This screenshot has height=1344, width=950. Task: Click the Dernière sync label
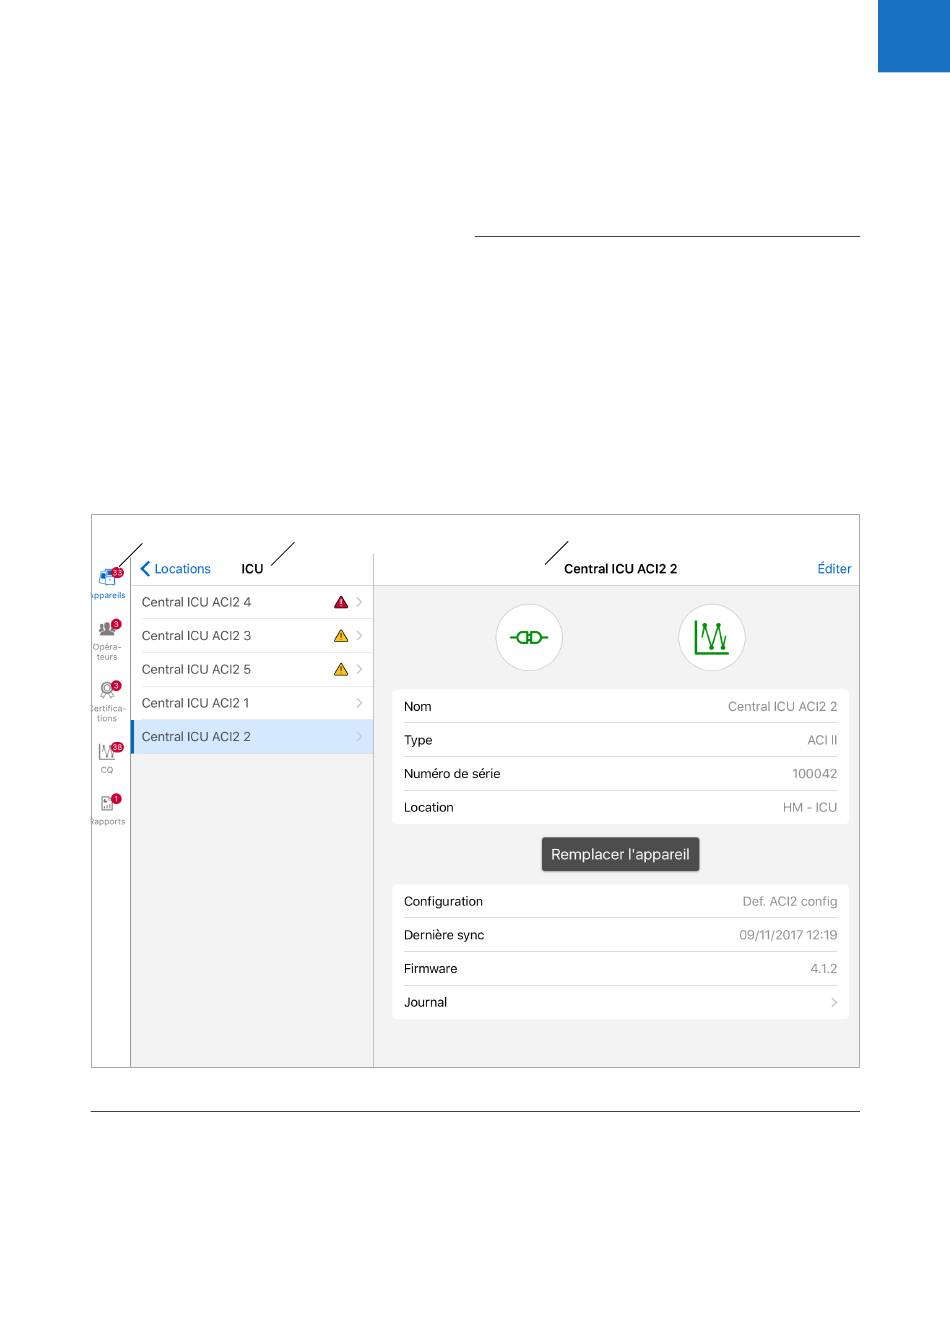444,935
